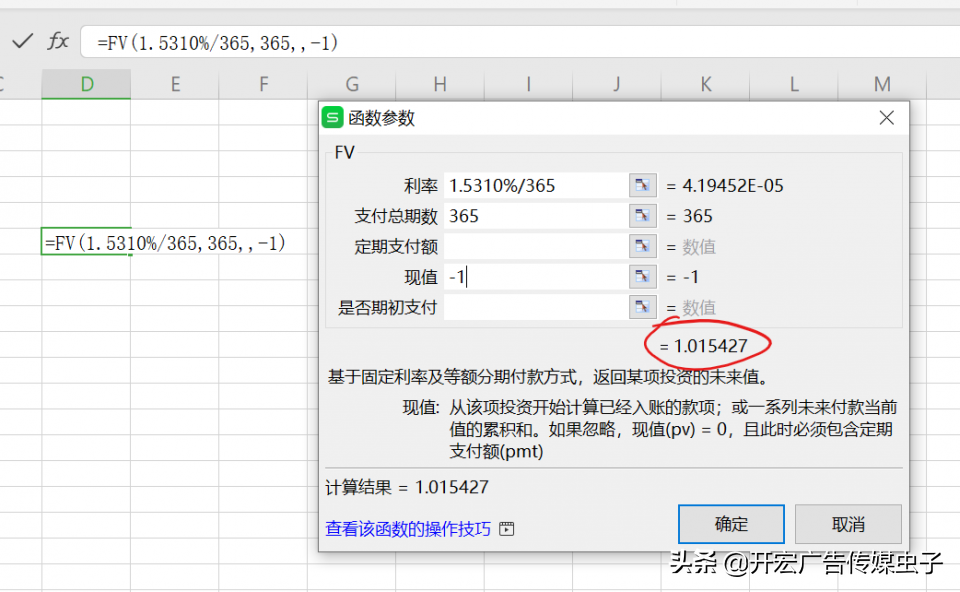Click the active cell showing the =FV formula
The width and height of the screenshot is (960, 592).
click(x=86, y=242)
